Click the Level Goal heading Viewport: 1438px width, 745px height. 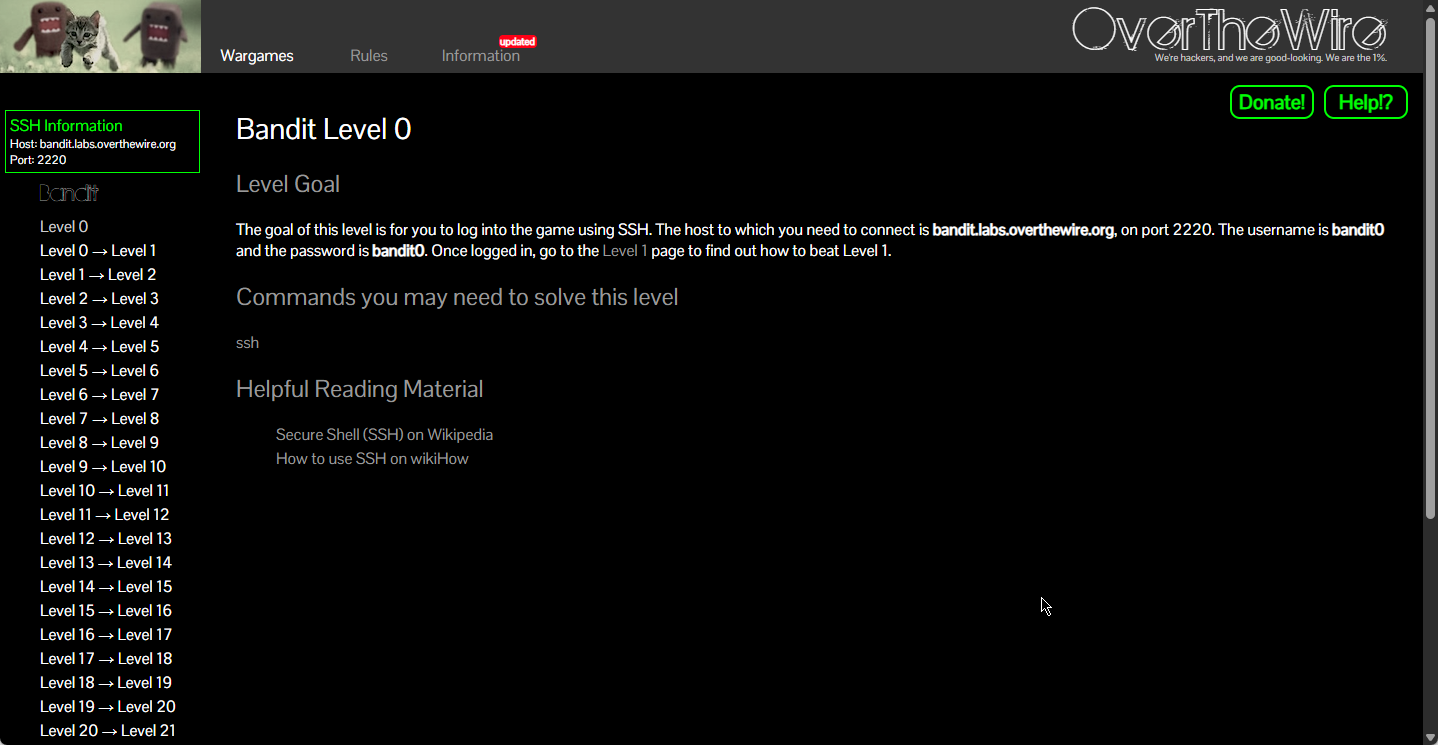tap(288, 184)
